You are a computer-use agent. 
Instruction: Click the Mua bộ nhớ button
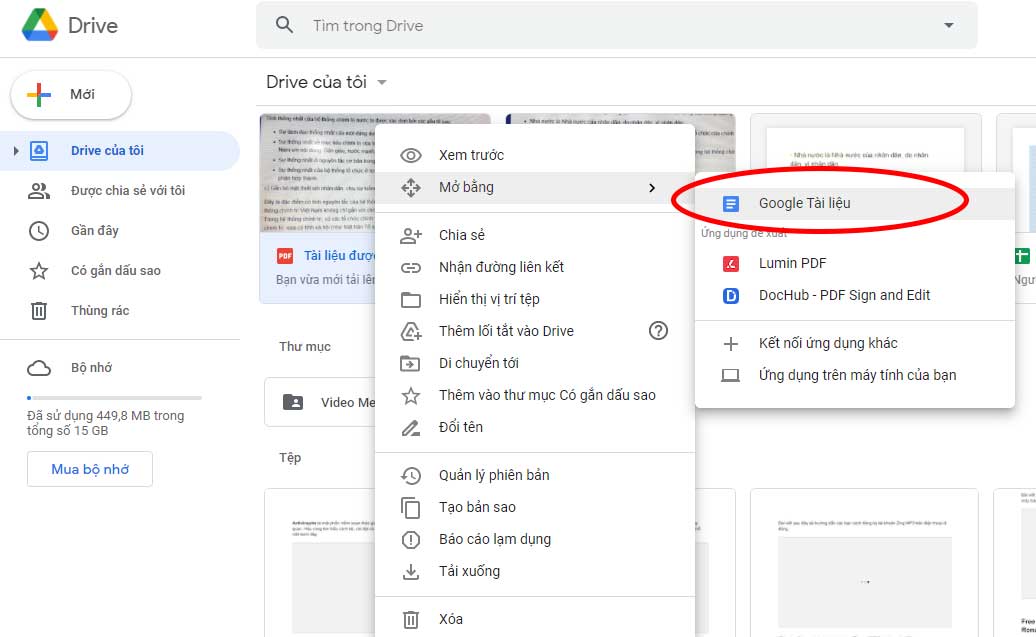coord(90,469)
